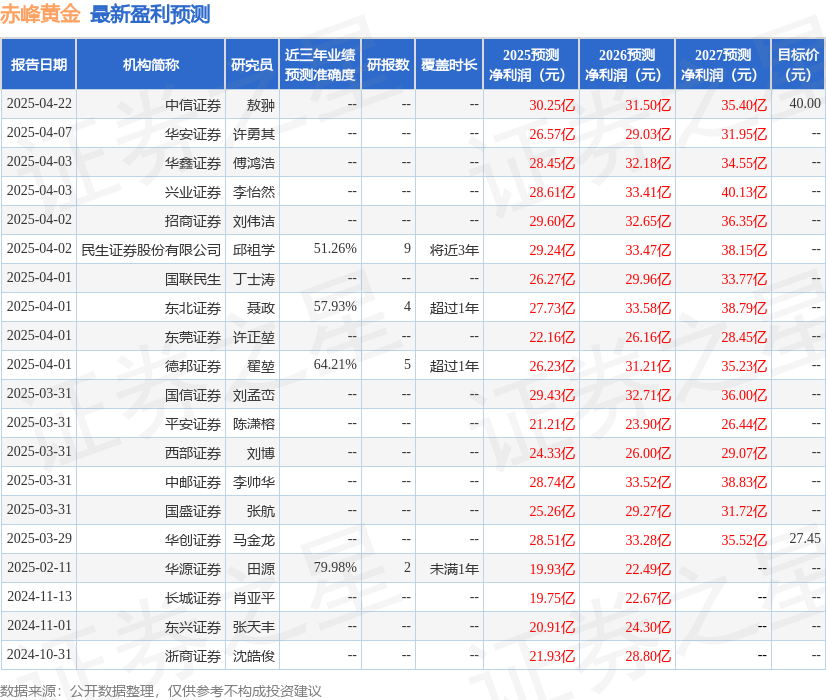Screen dimensions: 826x700
Task: Click the 研报数 column header
Action: 388,64
